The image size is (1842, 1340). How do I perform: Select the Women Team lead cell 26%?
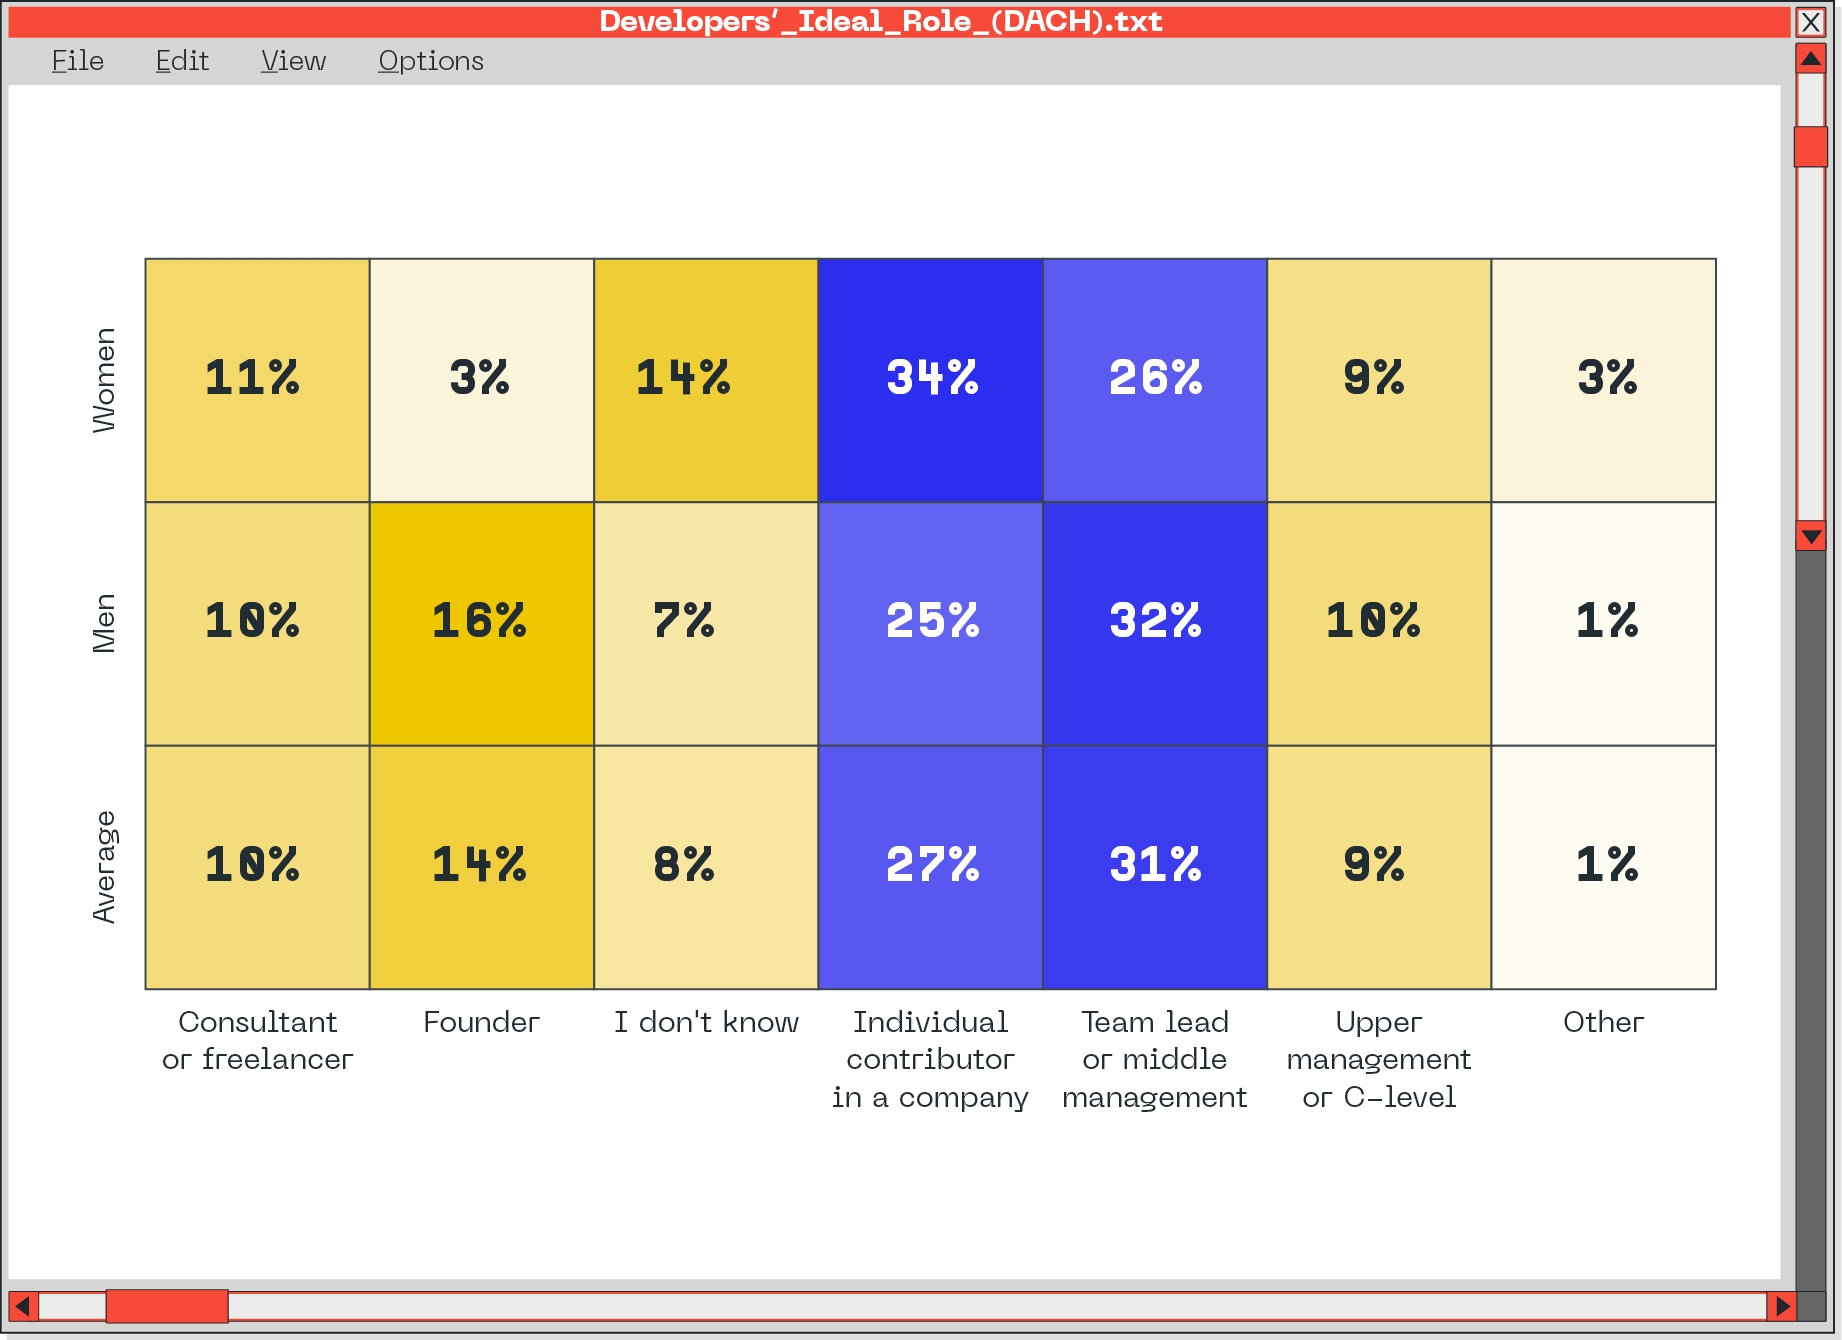point(1155,380)
